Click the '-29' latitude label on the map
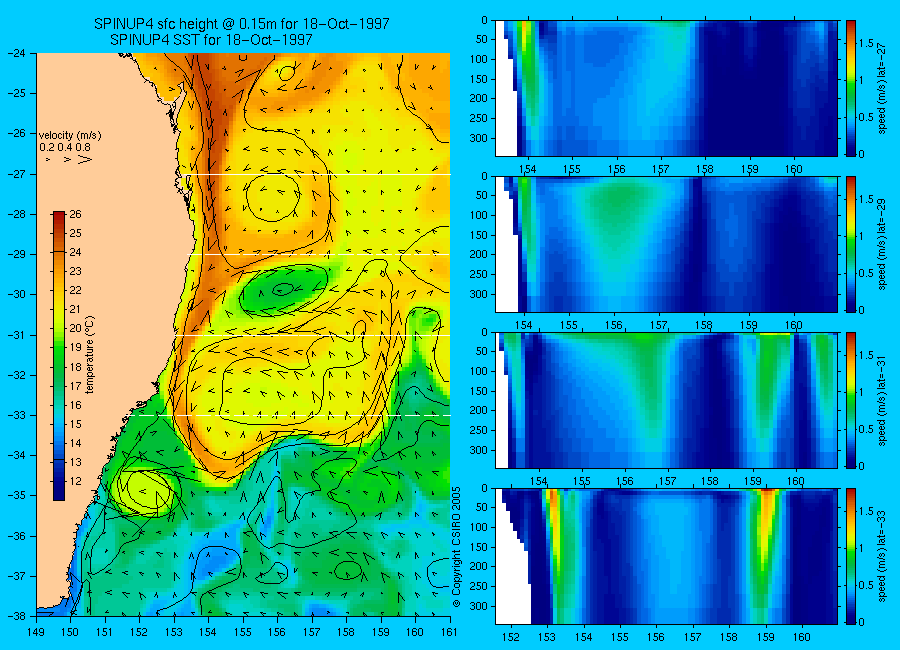The image size is (900, 650). [16, 254]
